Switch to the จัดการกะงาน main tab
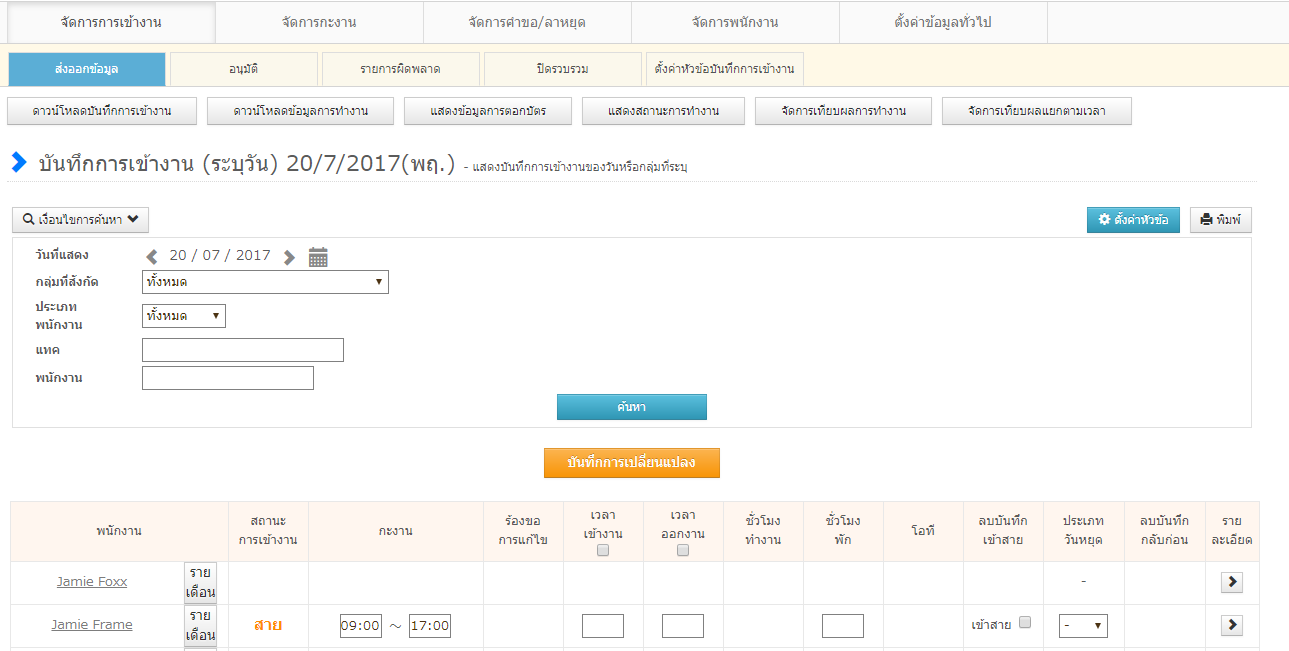Screen dimensions: 1289x651 pos(319,22)
